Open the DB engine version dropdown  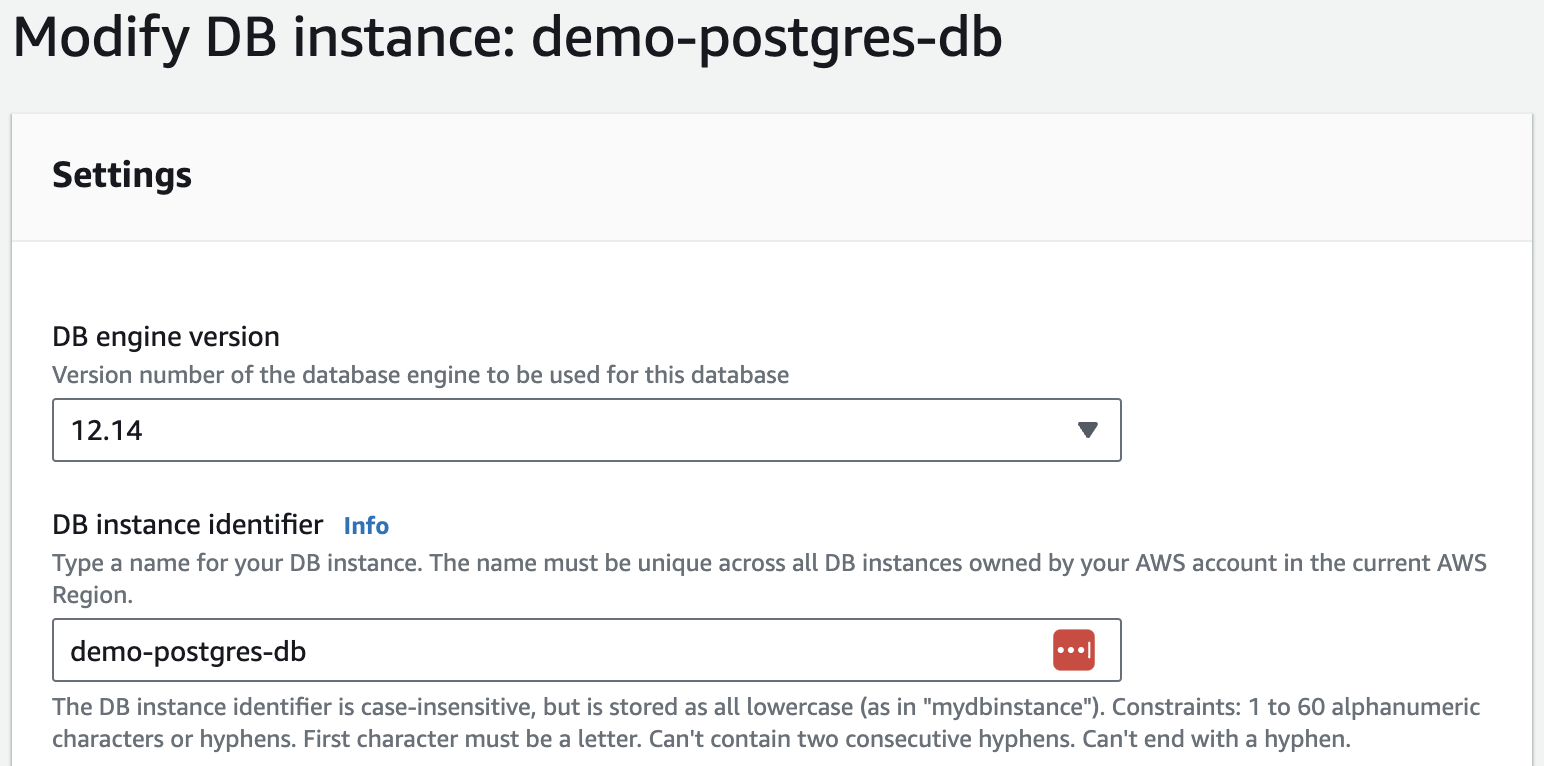pos(586,430)
